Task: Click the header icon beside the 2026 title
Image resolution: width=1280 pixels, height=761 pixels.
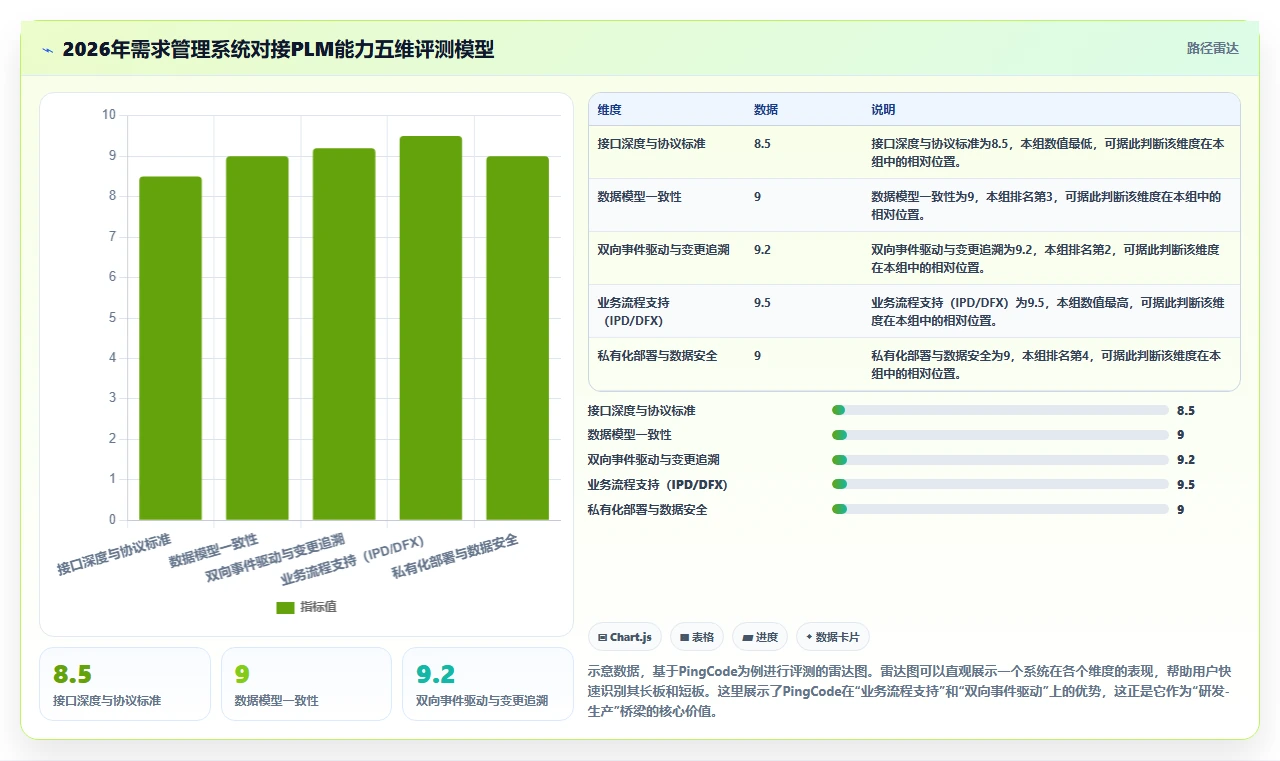Action: pyautogui.click(x=47, y=49)
